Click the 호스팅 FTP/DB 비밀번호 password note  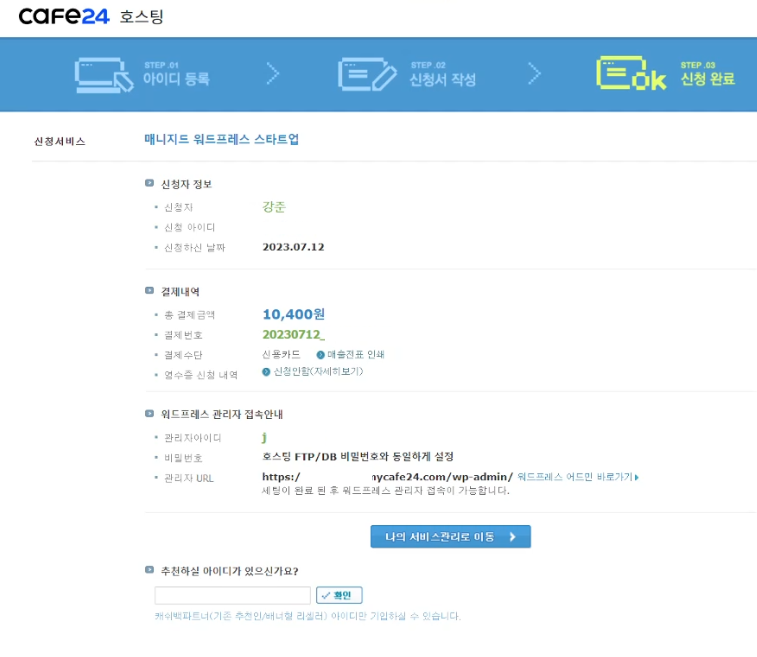358,456
